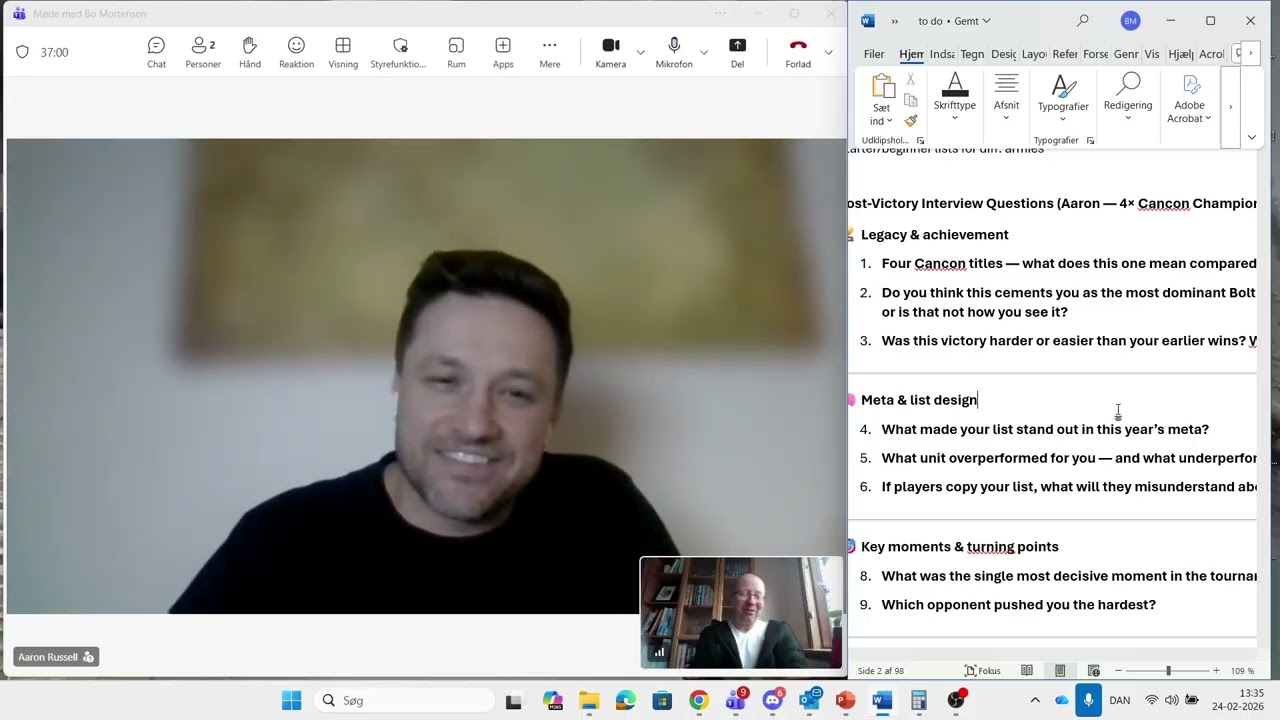Viewport: 1280px width, 720px height.
Task: Switch to the Hjem ribbon tab
Action: [911, 54]
